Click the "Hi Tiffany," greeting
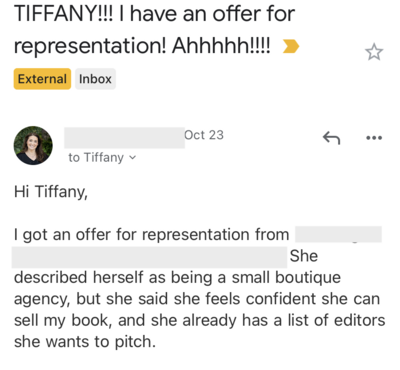This screenshot has height=370, width=400. [x=51, y=192]
